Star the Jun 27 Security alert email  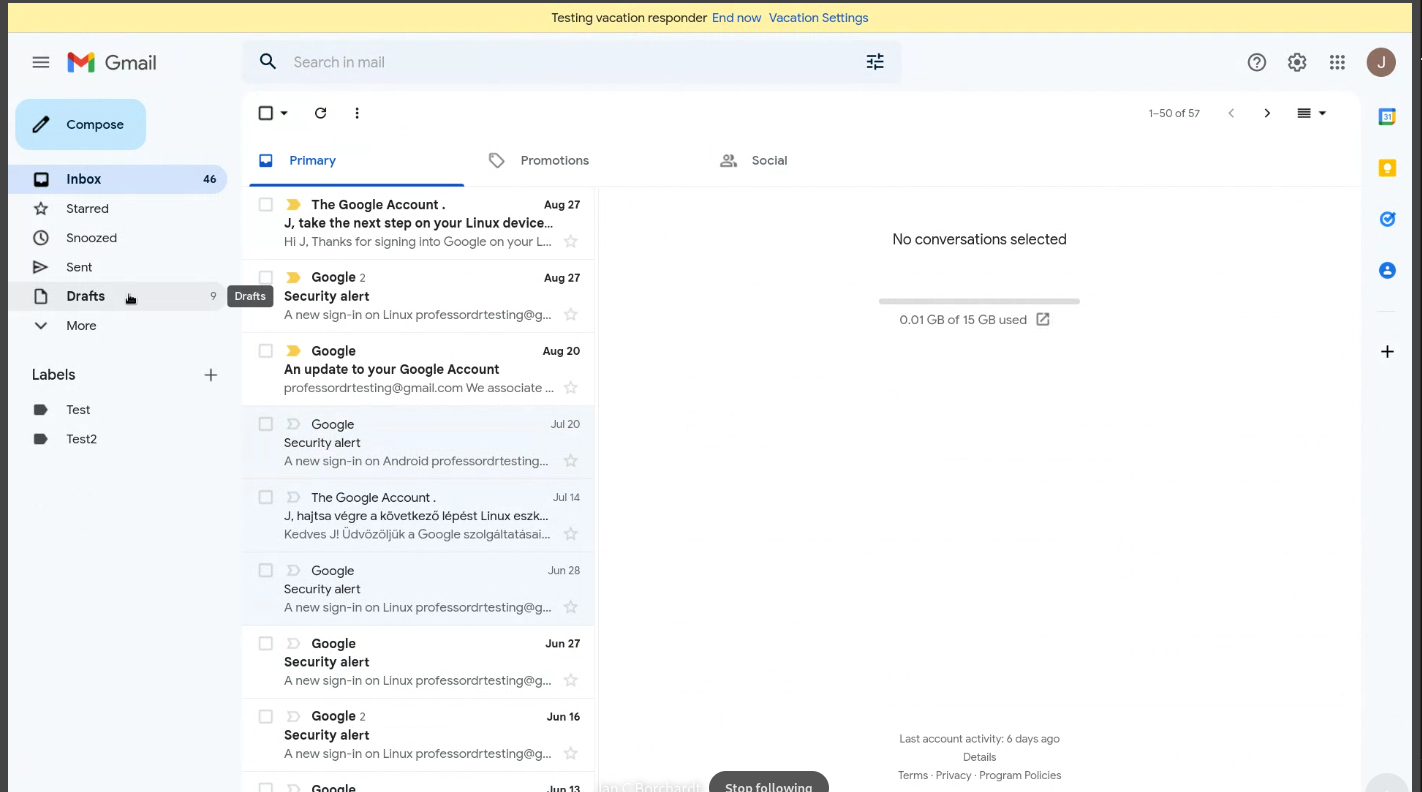[x=571, y=680]
